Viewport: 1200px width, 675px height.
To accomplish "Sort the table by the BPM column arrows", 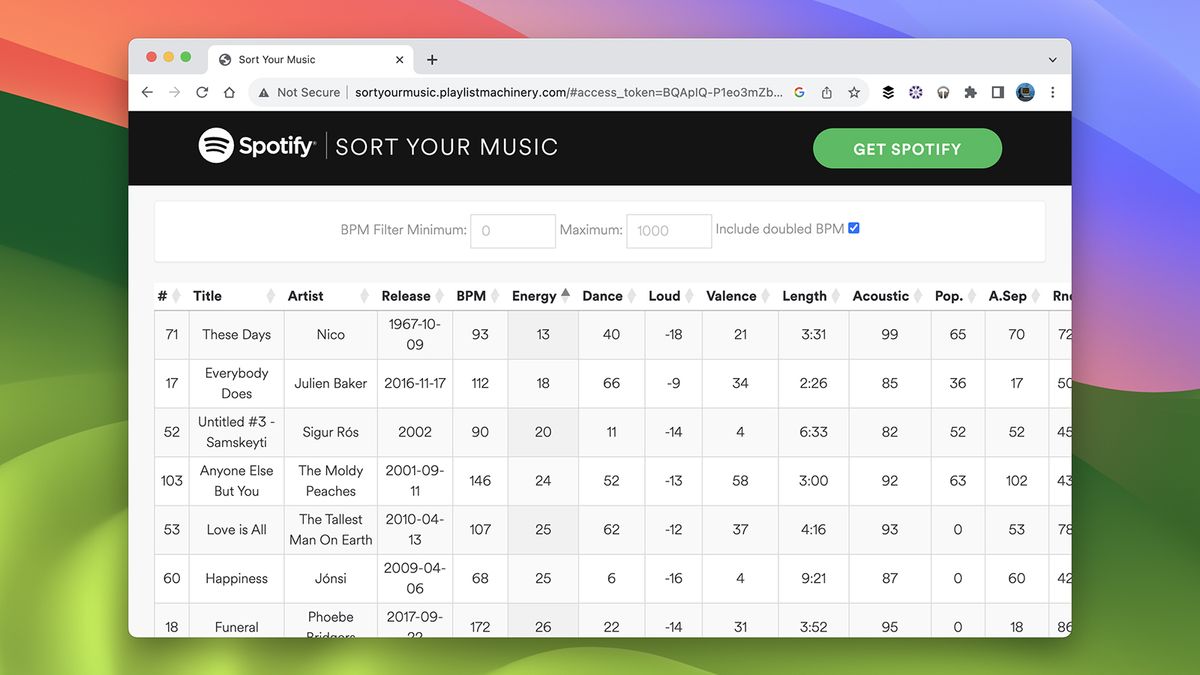I will (497, 296).
